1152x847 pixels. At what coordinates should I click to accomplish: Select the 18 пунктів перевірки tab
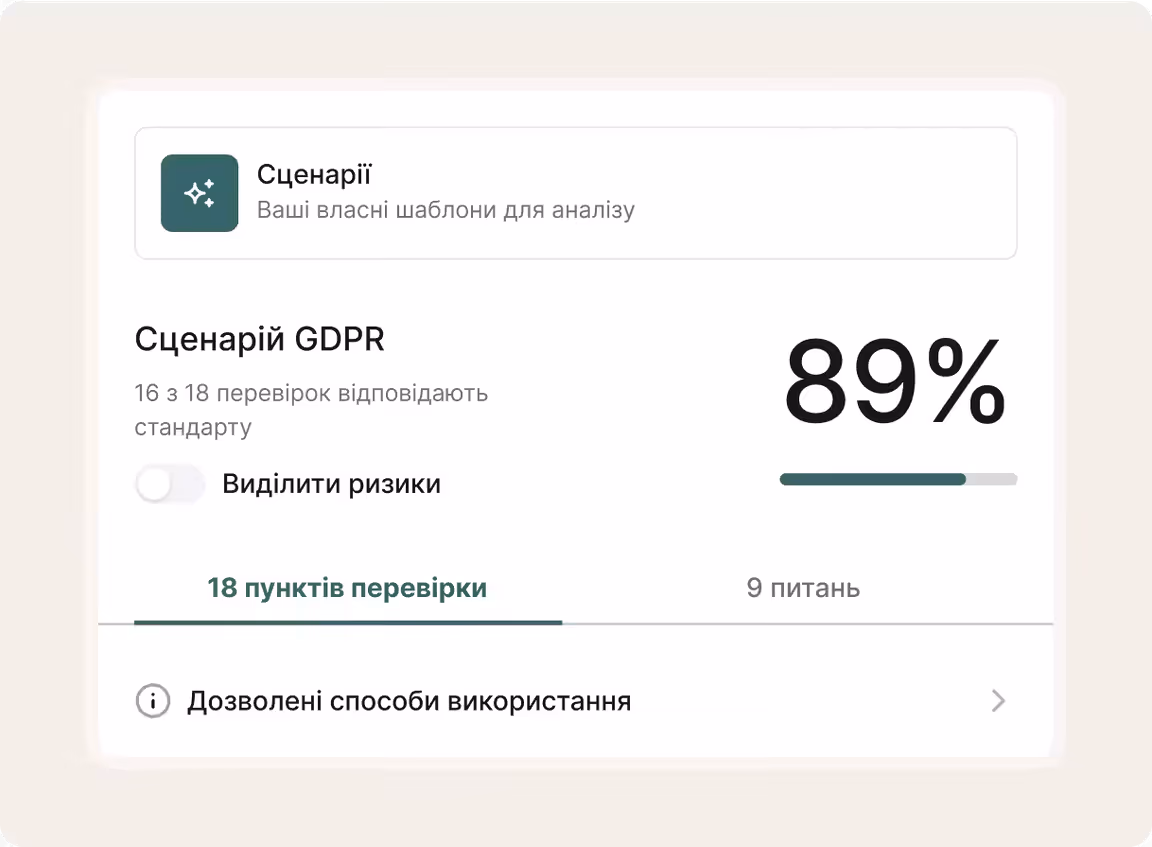click(x=347, y=589)
